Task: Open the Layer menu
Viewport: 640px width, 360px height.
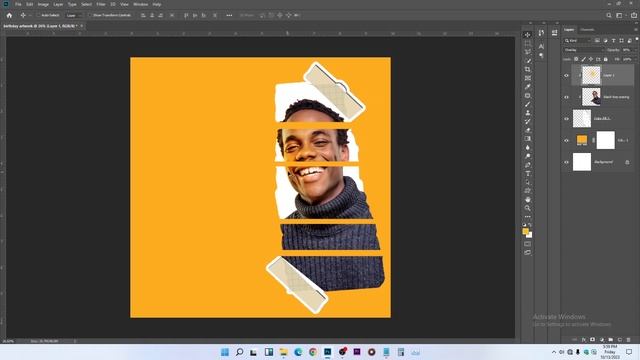Action: [58, 4]
